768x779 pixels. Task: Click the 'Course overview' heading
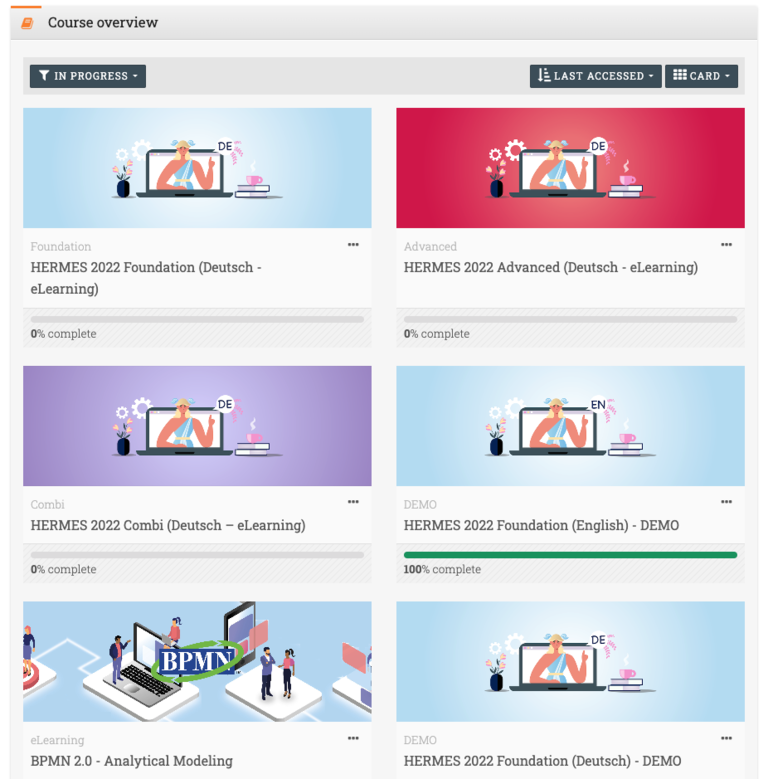(x=103, y=22)
